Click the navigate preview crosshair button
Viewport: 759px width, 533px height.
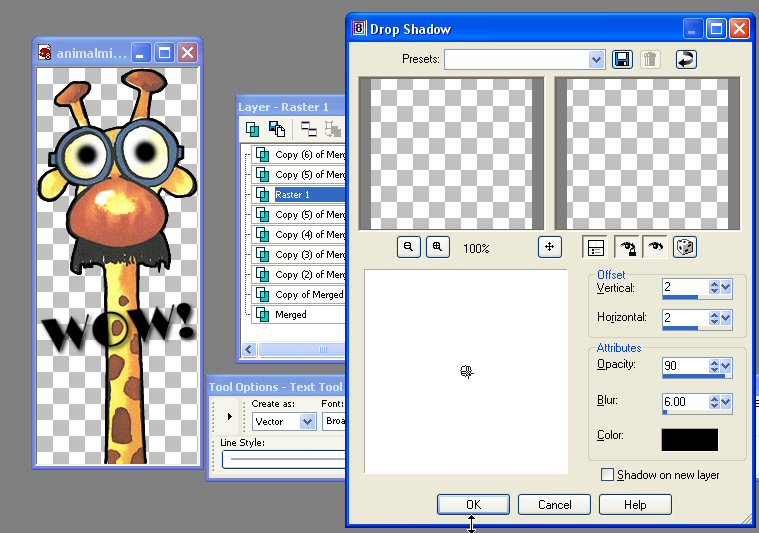point(549,247)
